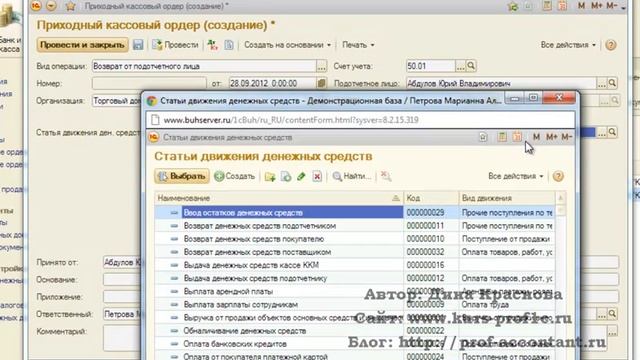Click Провести to post the document
The width and height of the screenshot is (640, 360).
click(176, 45)
